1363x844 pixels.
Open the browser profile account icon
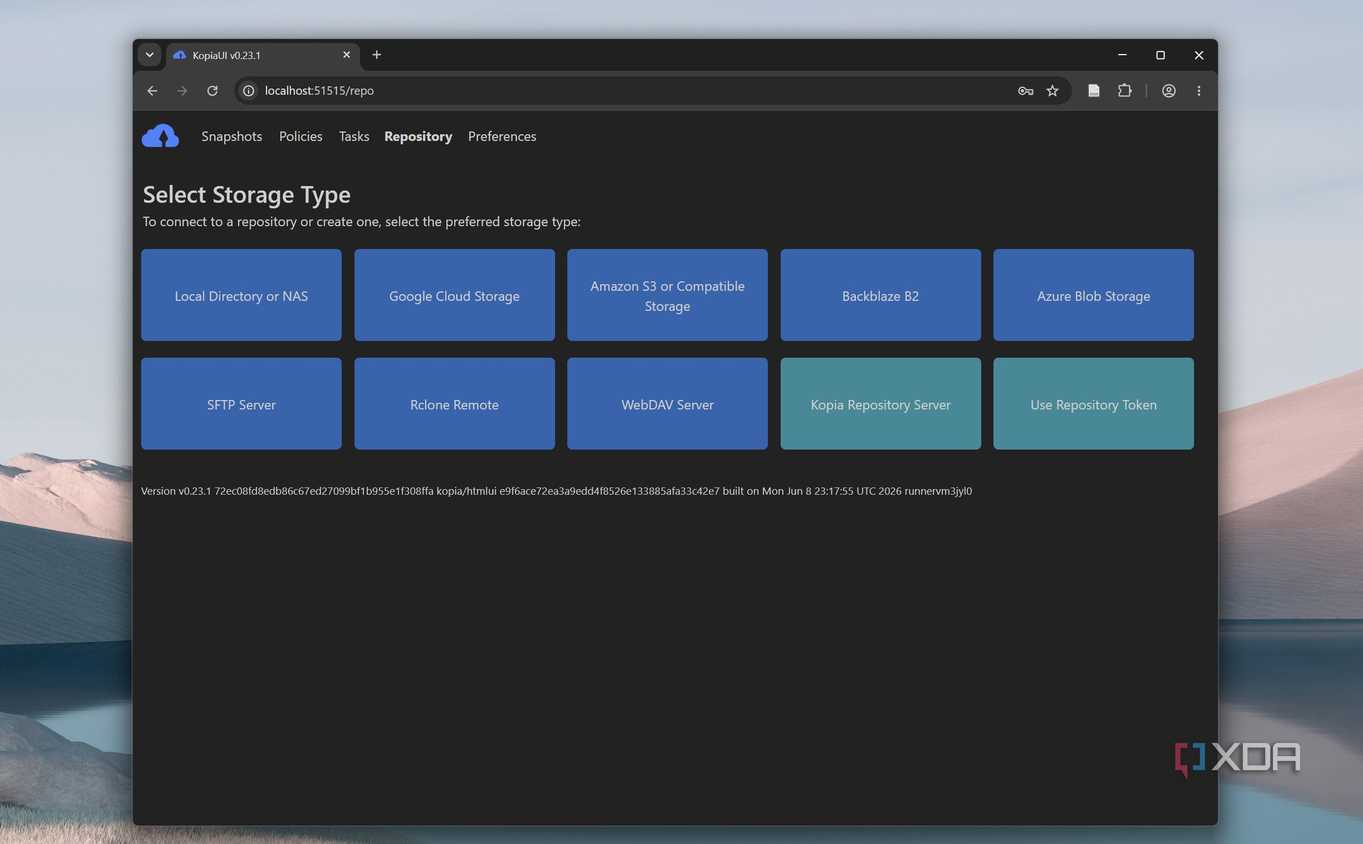point(1168,91)
